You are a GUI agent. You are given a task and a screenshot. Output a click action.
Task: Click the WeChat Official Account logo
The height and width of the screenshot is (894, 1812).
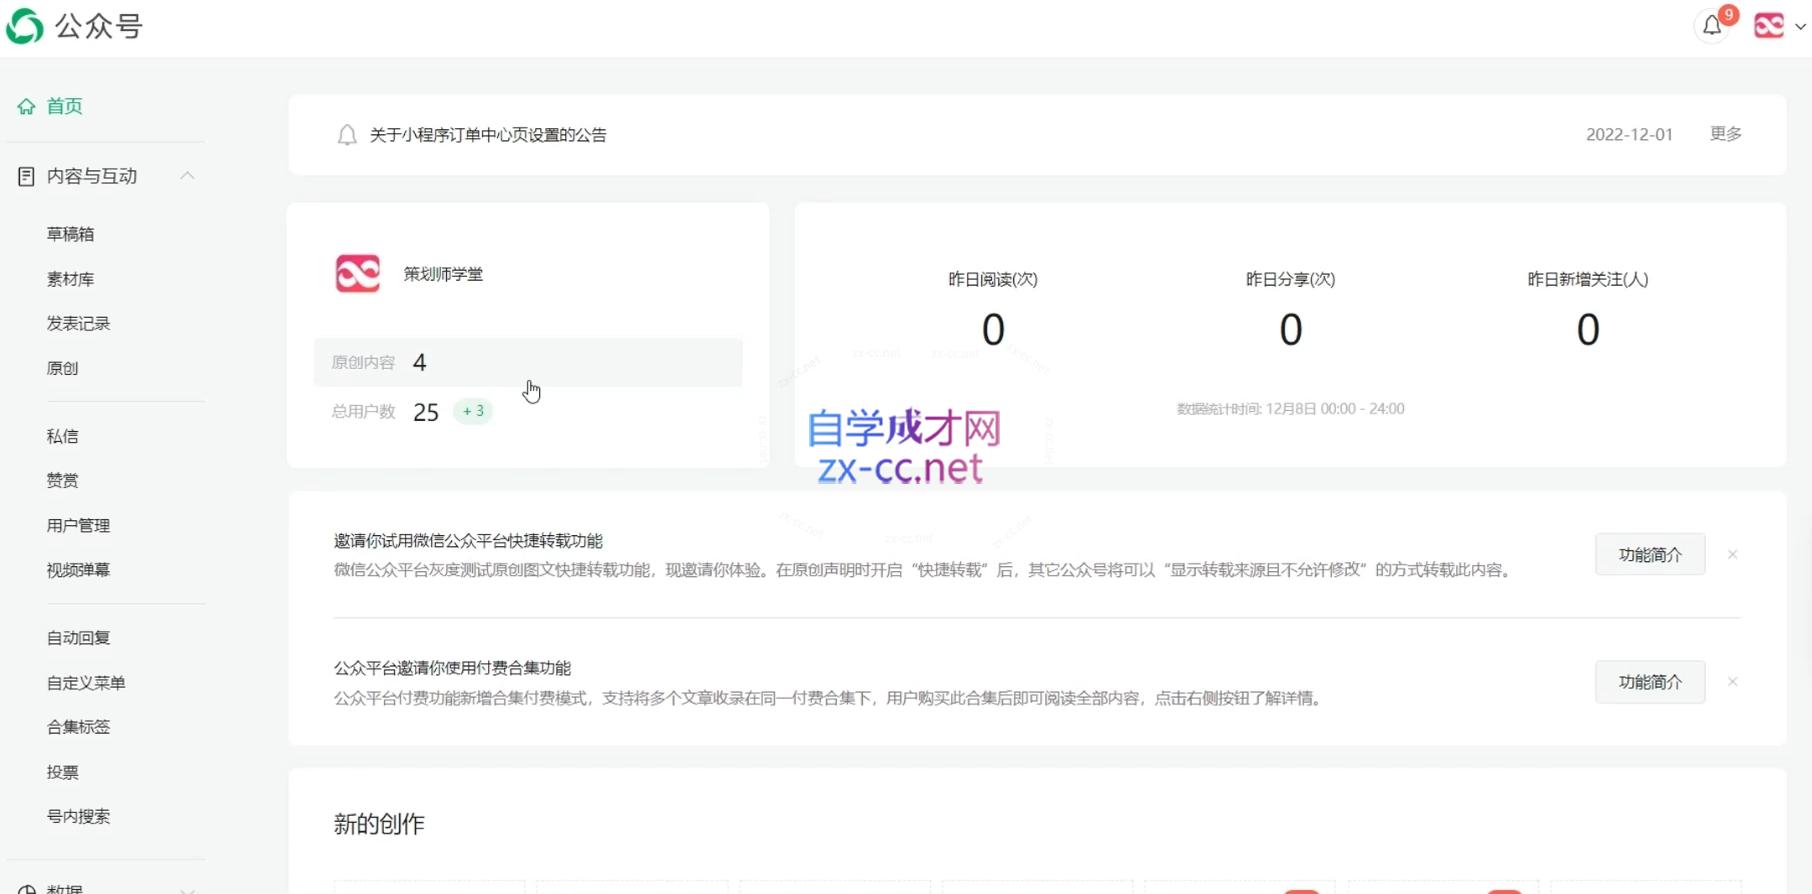(x=25, y=26)
